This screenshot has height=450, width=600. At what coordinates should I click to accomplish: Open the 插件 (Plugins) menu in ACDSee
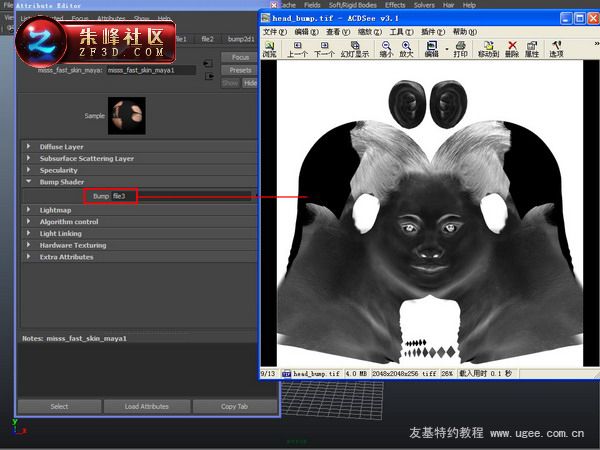click(x=433, y=32)
